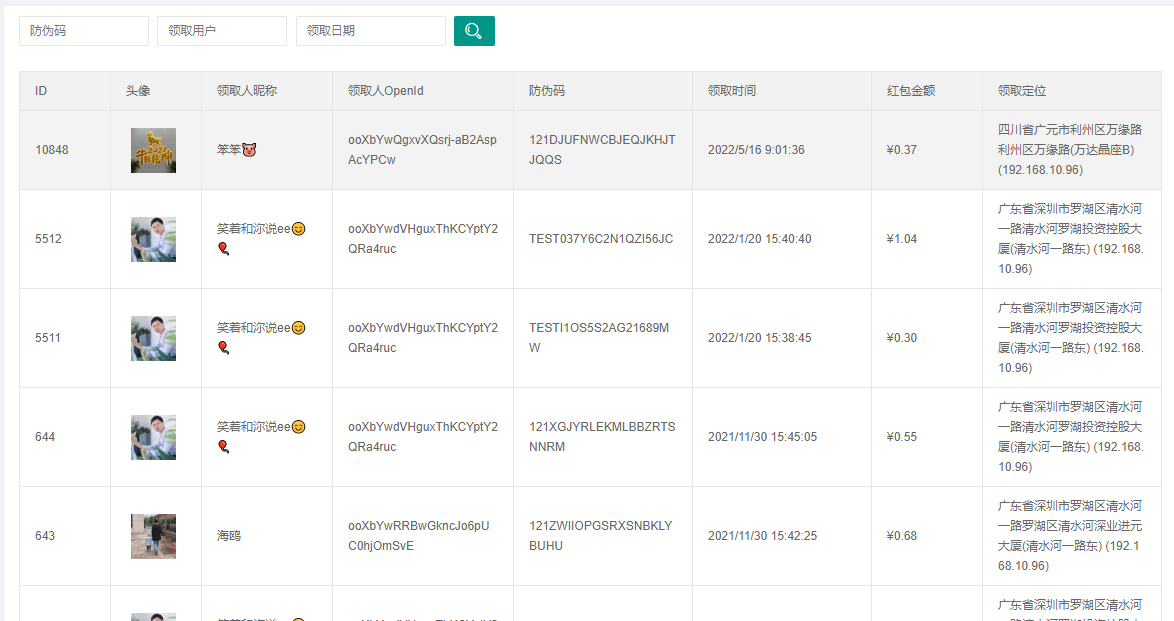This screenshot has height=621, width=1174.
Task: Click the ¥0.37 red packet amount
Action: [902, 150]
